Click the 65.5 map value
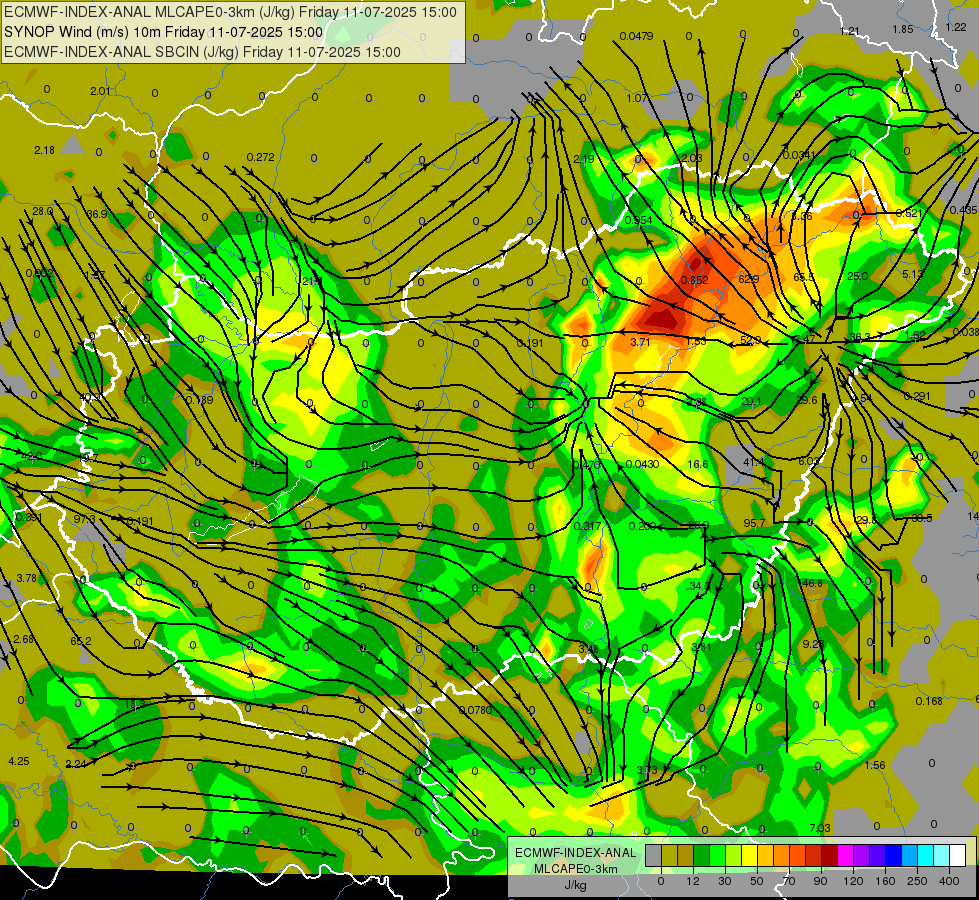Image resolution: width=979 pixels, height=900 pixels. click(804, 277)
